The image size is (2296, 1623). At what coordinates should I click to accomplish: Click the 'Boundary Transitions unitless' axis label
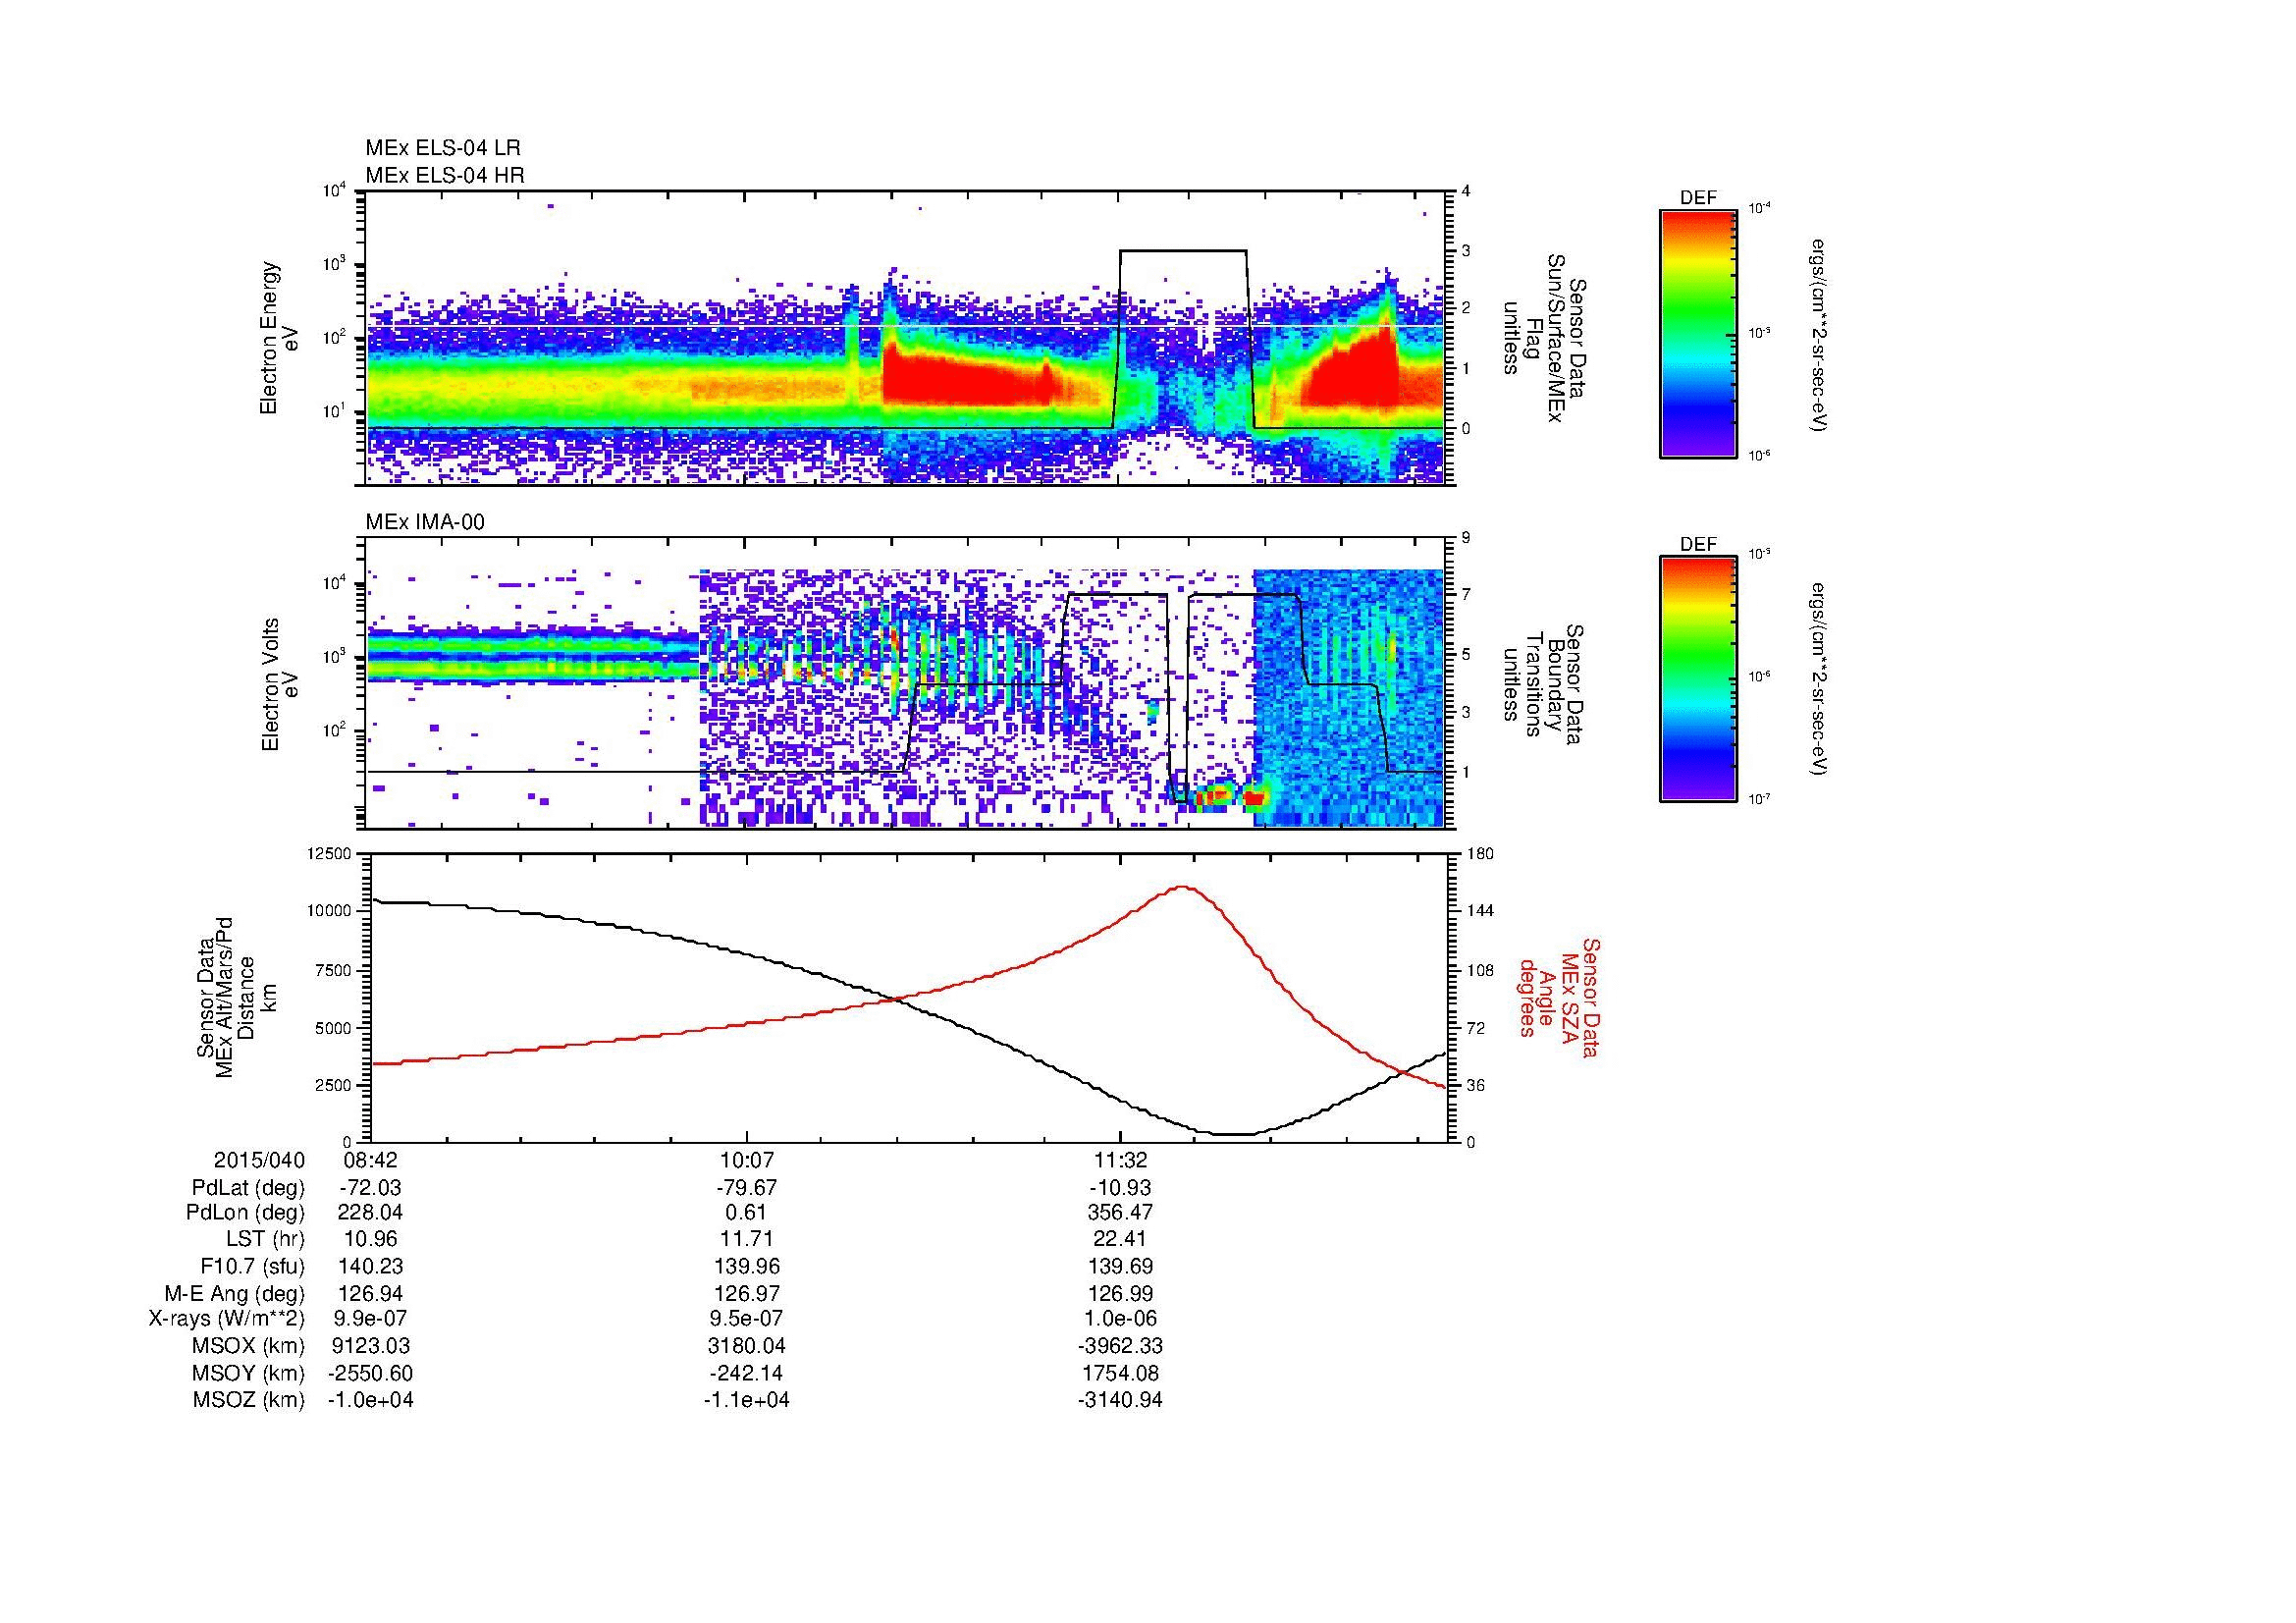[1543, 685]
